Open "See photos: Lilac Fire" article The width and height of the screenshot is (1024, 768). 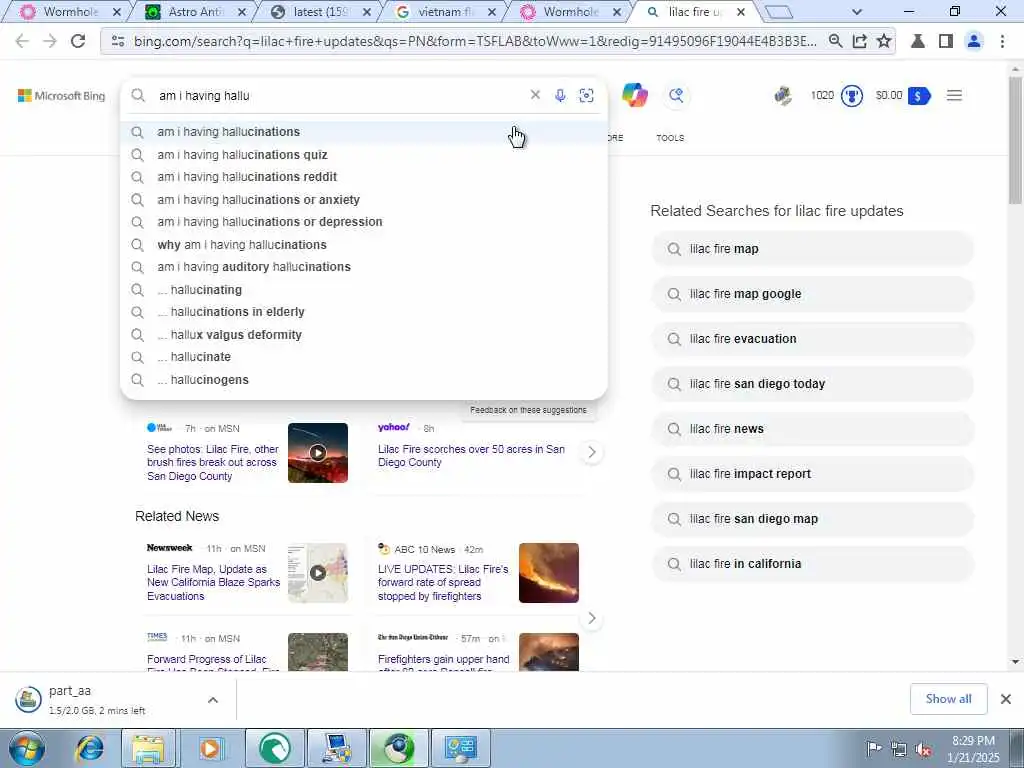213,462
